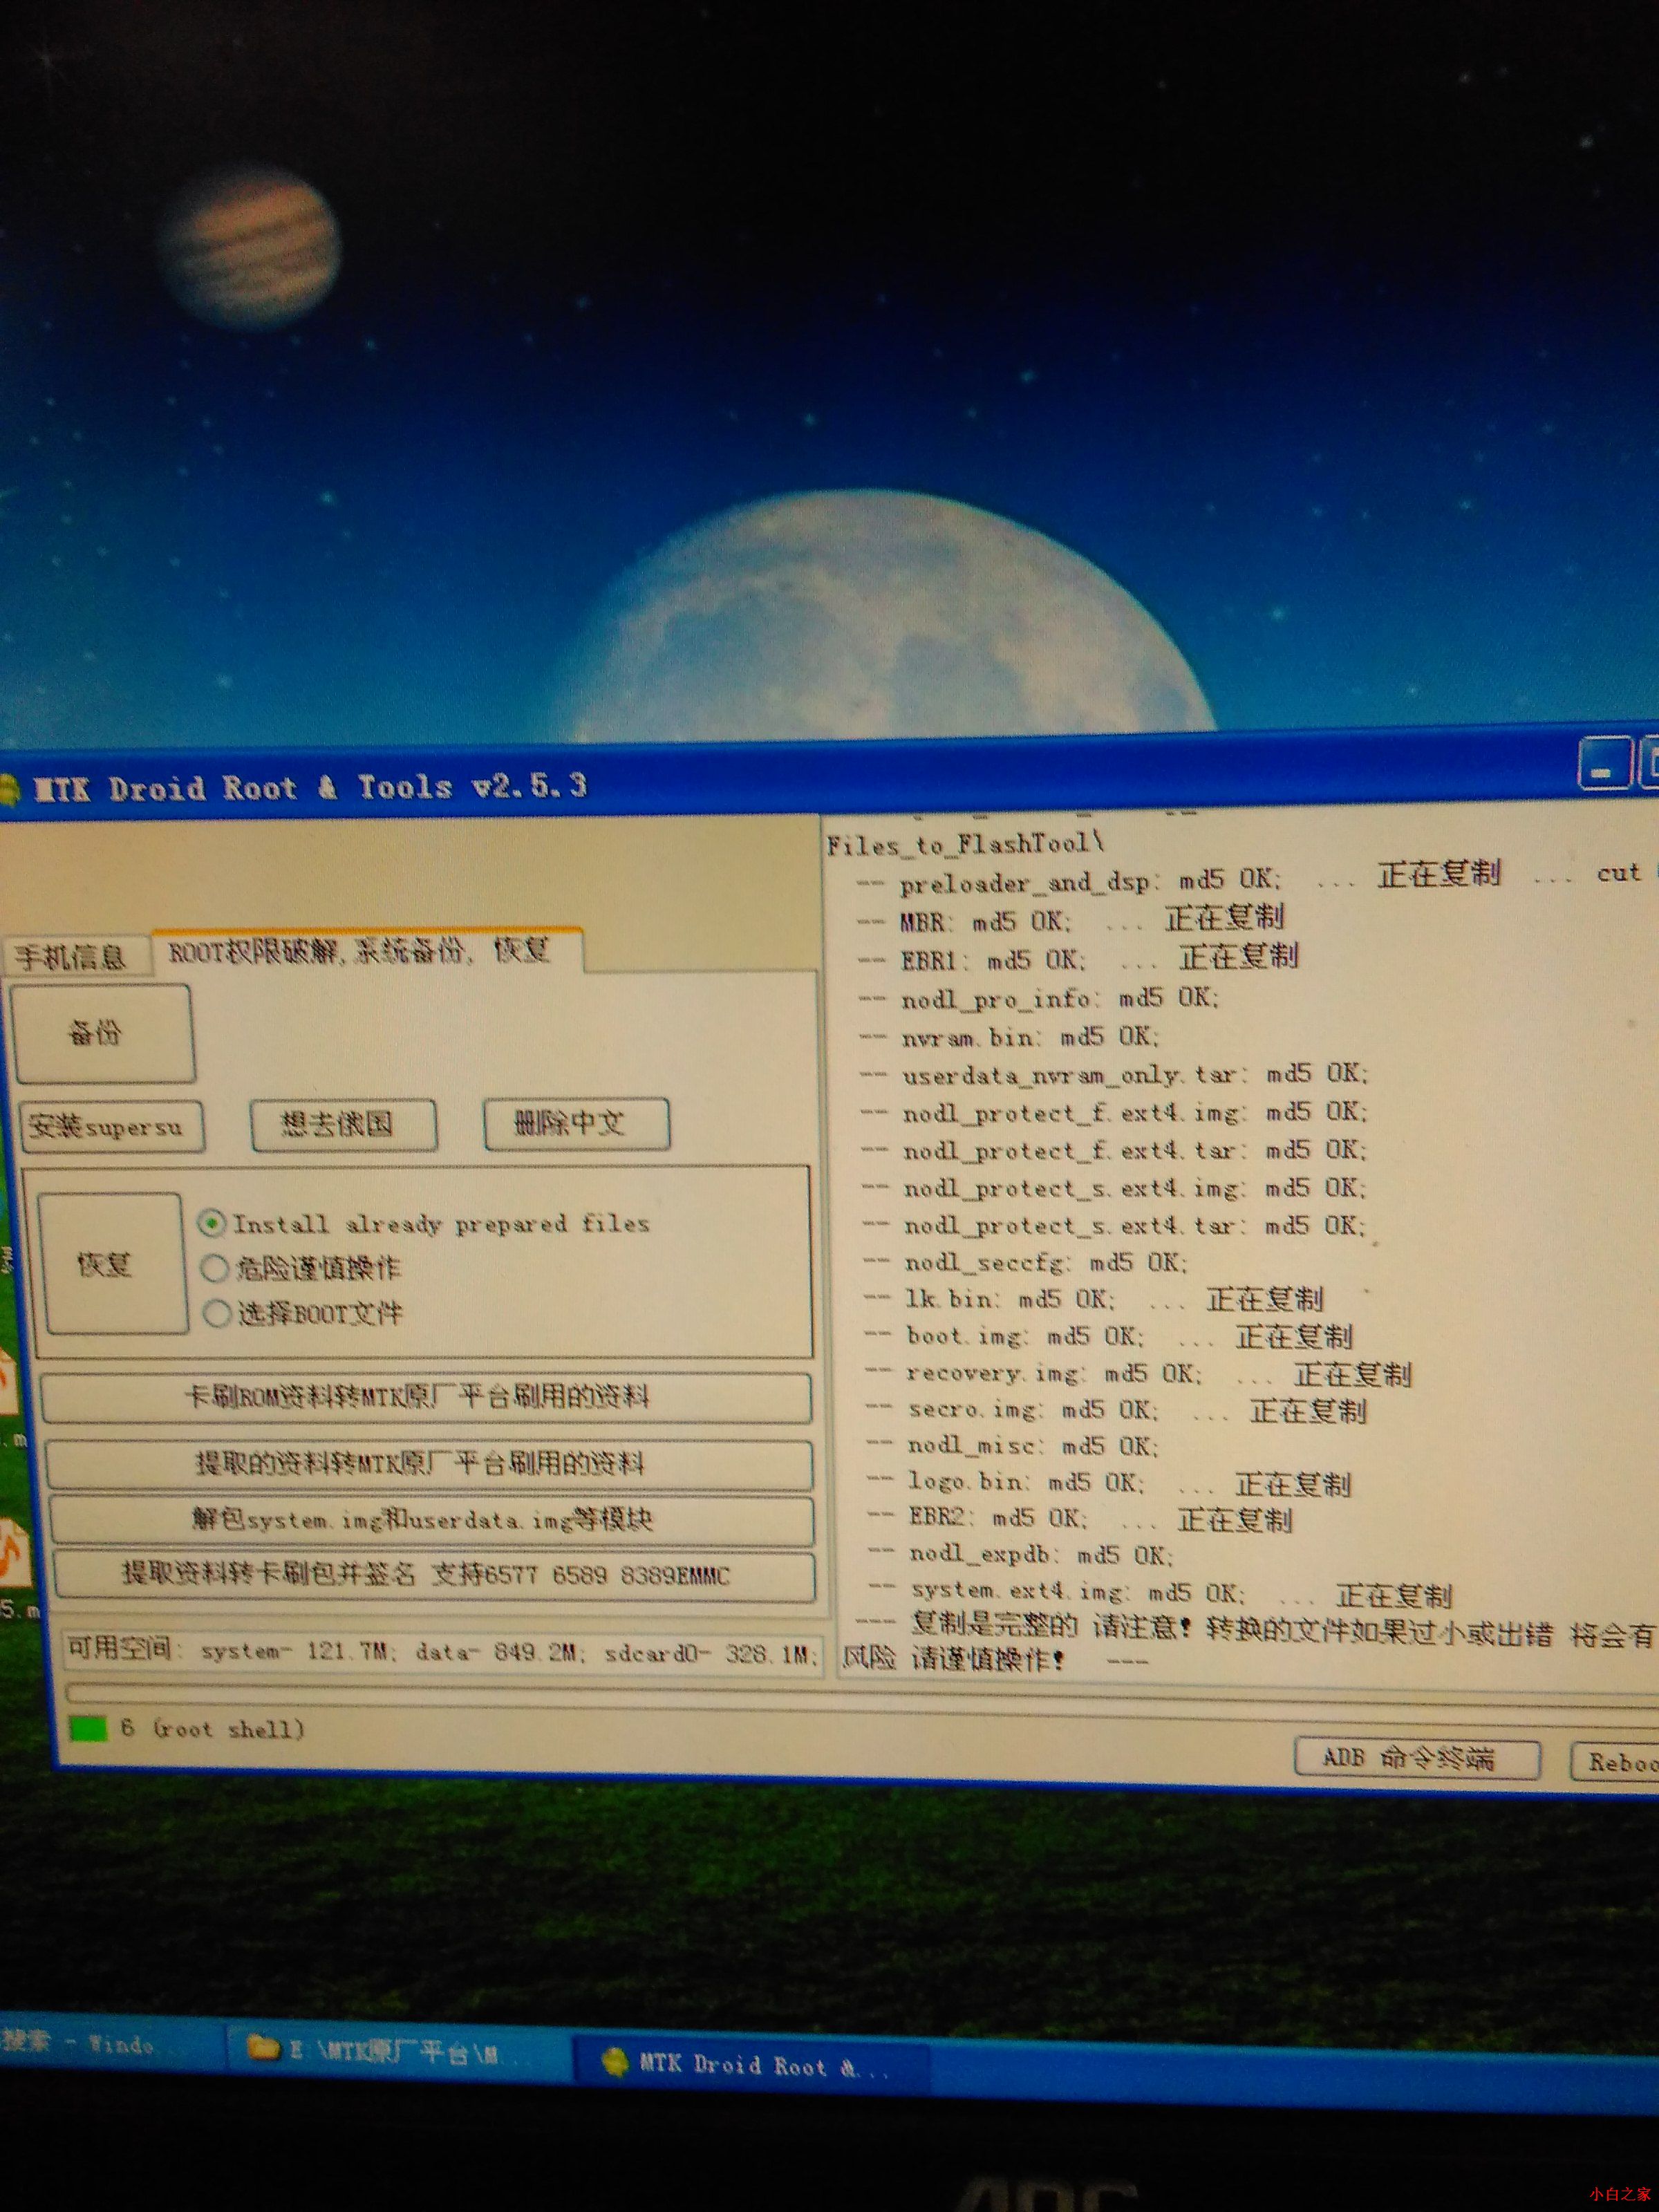
Task: Click the 备份 backup button
Action: pos(104,1033)
